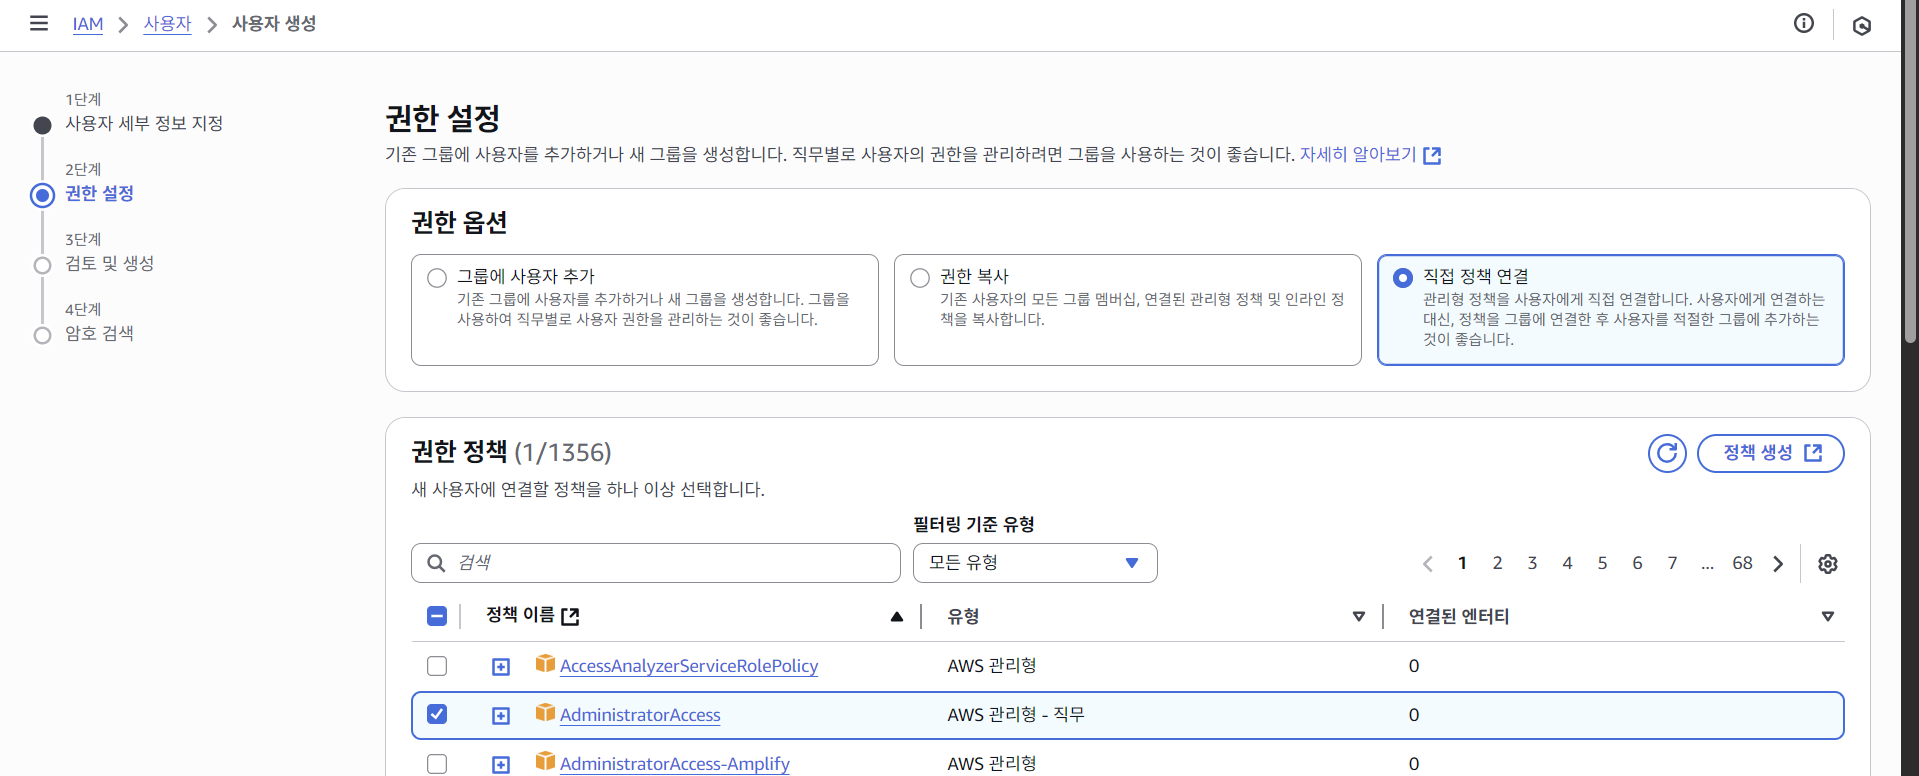Uncheck AdministratorAccess policy checkbox
This screenshot has height=776, width=1919.
tap(437, 714)
